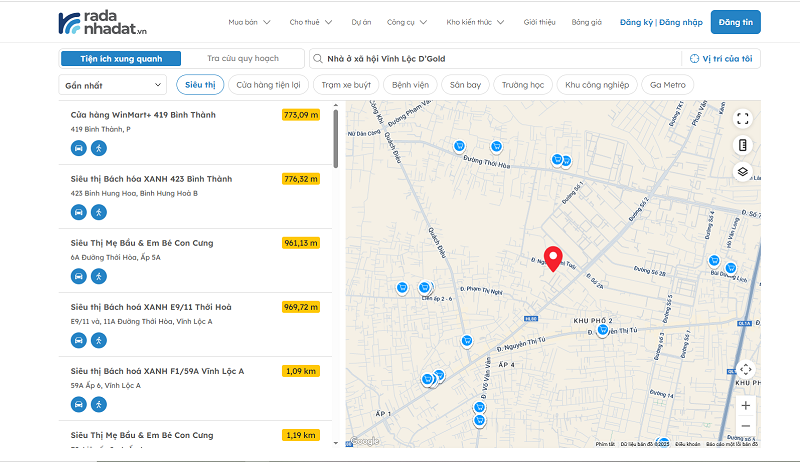Select the Bệnh viện filter chip

click(x=410, y=85)
